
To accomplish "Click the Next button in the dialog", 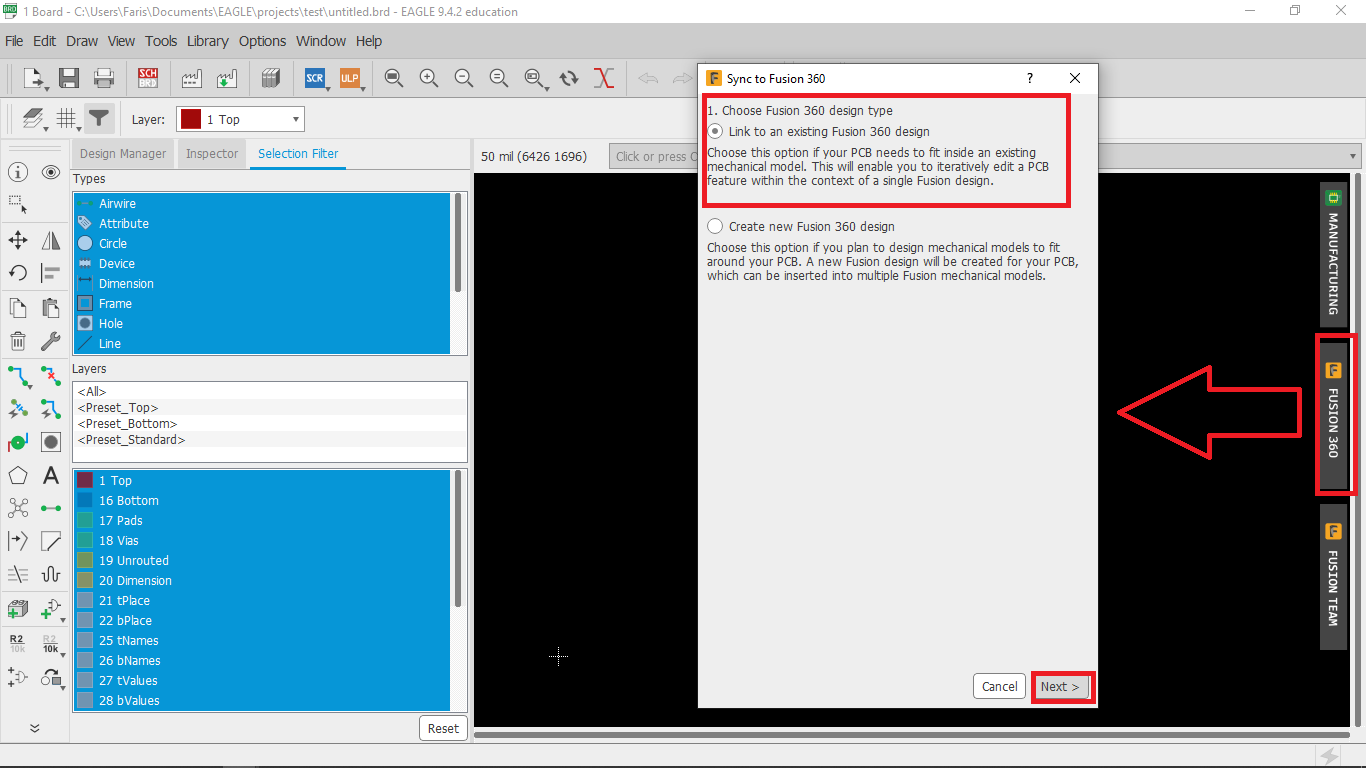I will pos(1060,686).
